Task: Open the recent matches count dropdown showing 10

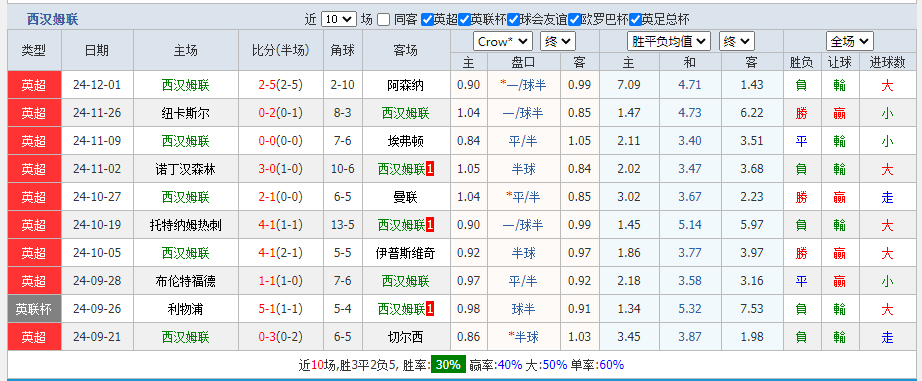Action: (339, 19)
